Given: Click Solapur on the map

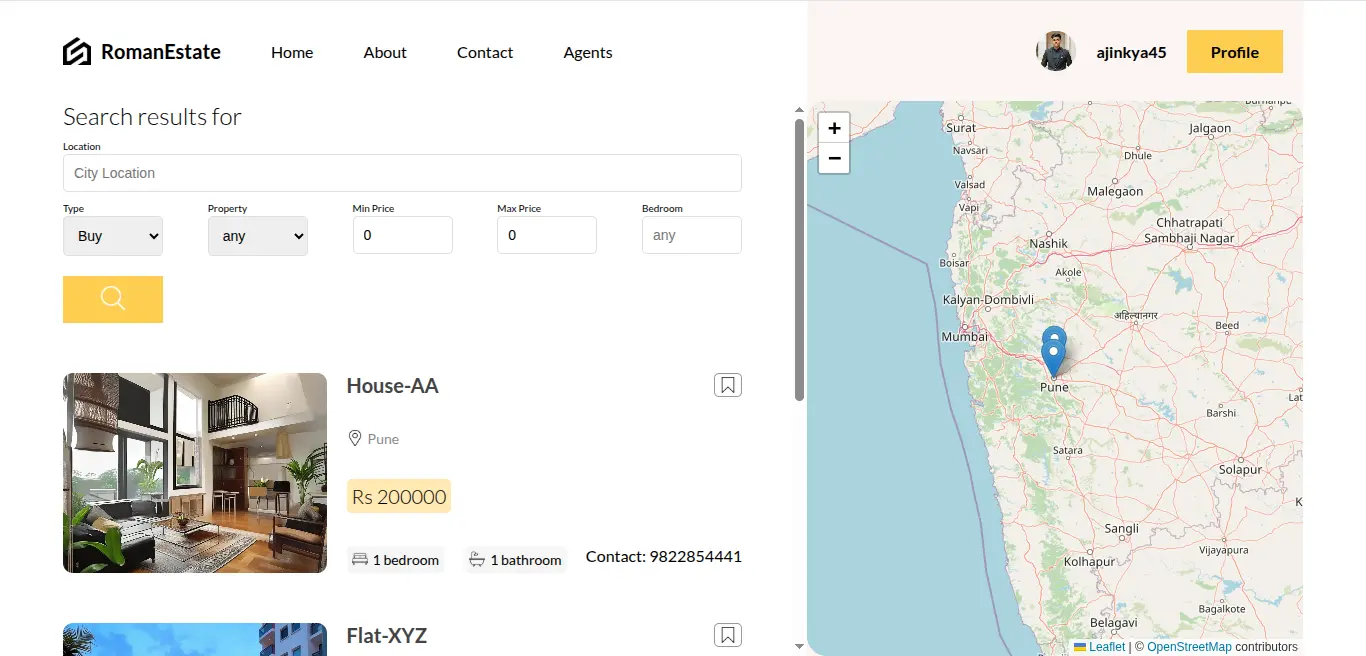Looking at the screenshot, I should [x=1241, y=469].
